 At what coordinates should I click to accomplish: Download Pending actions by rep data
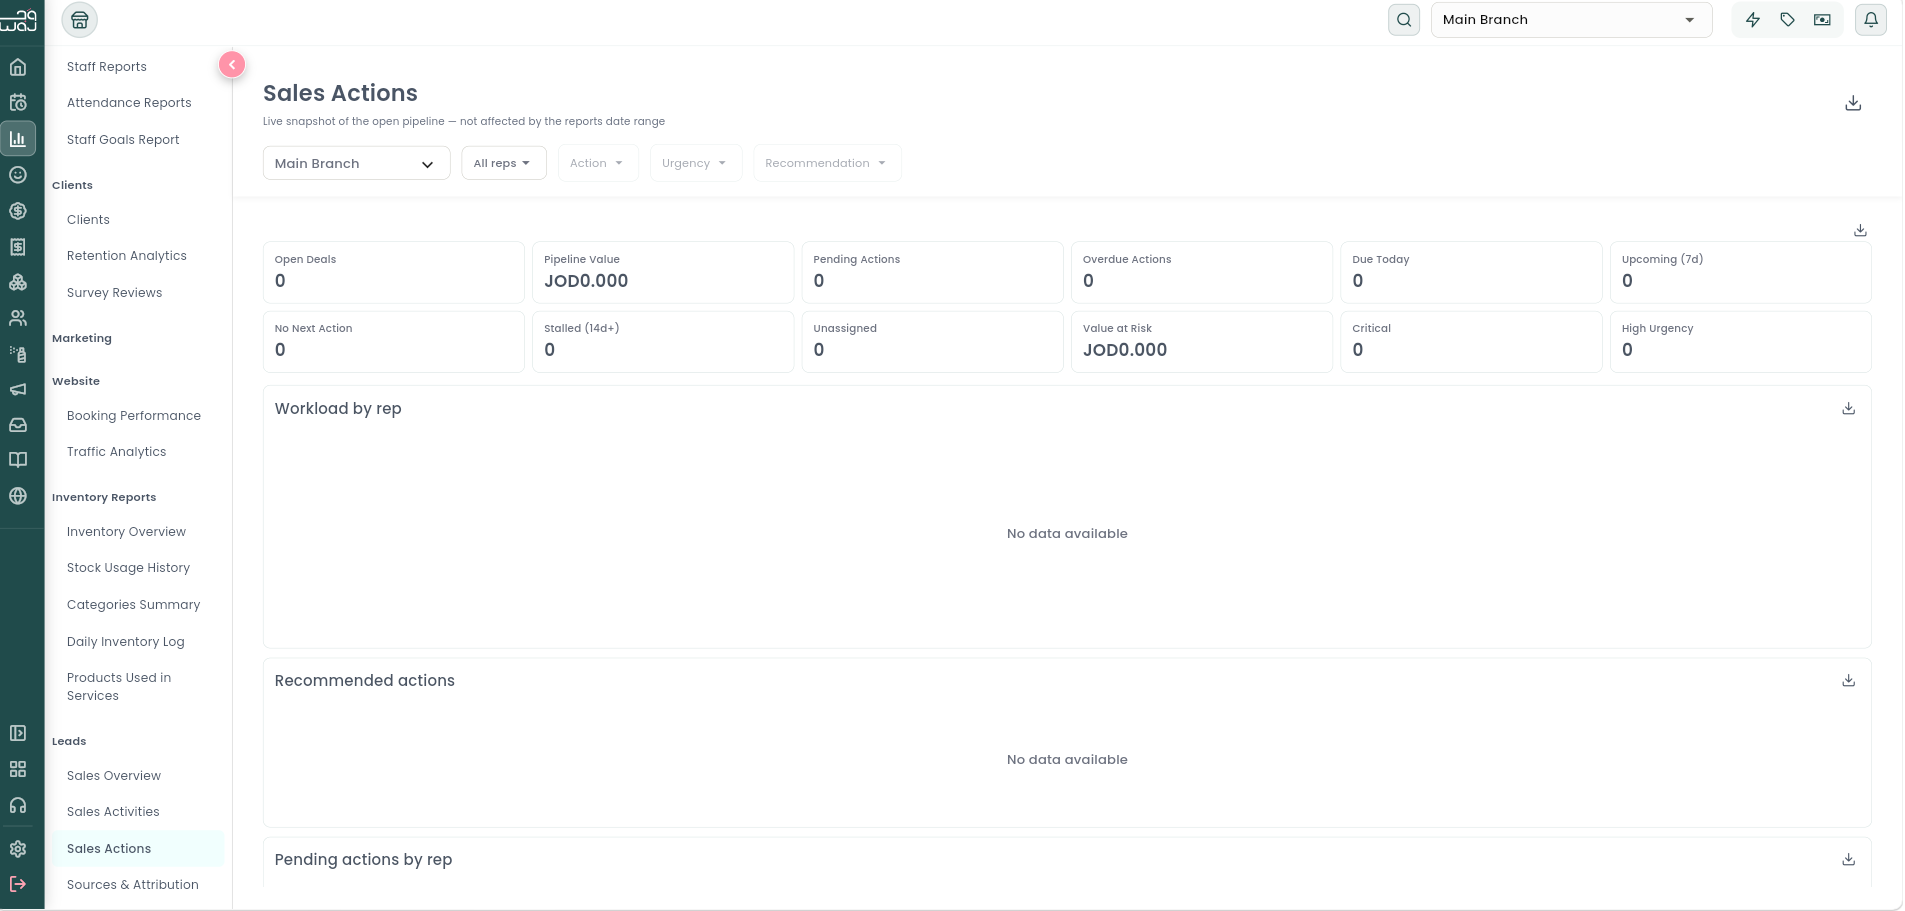(x=1849, y=860)
